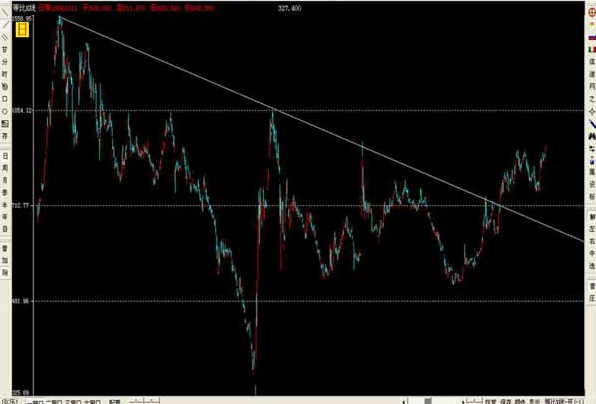Click the red target icon in right toolbar
This screenshot has width=596, height=404.
click(x=592, y=13)
